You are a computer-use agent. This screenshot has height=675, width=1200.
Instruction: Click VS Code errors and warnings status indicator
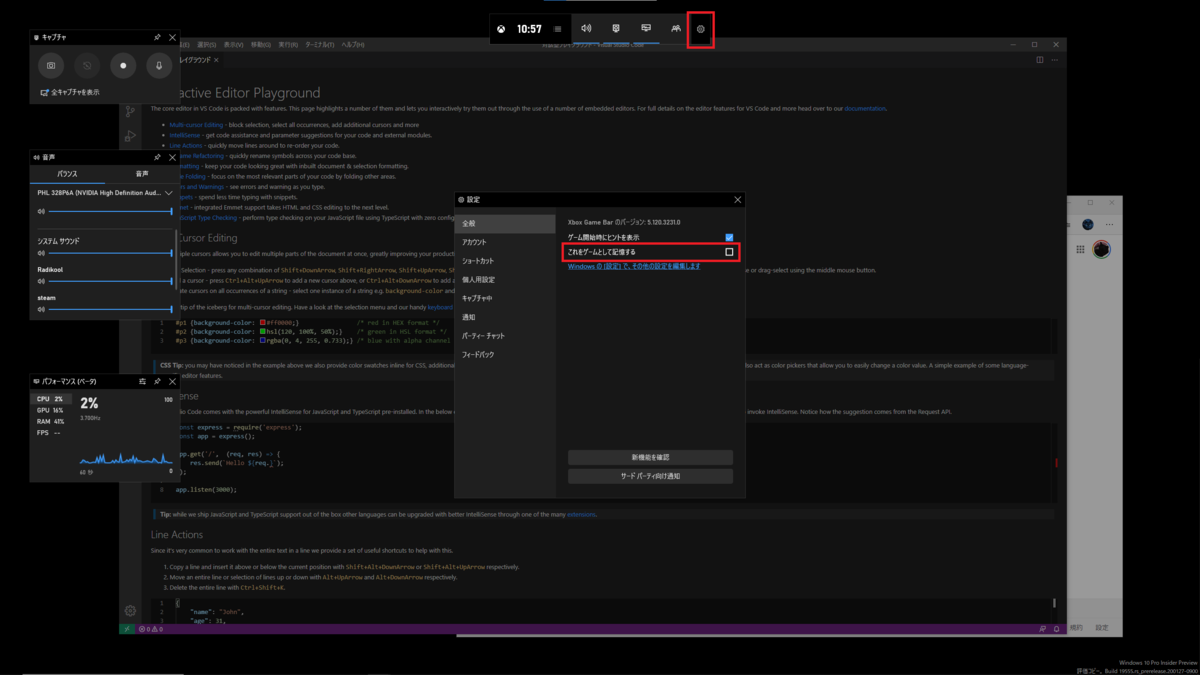151,629
